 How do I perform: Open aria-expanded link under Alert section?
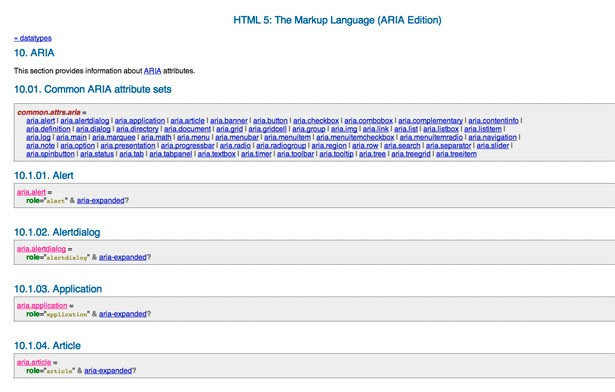click(x=100, y=201)
